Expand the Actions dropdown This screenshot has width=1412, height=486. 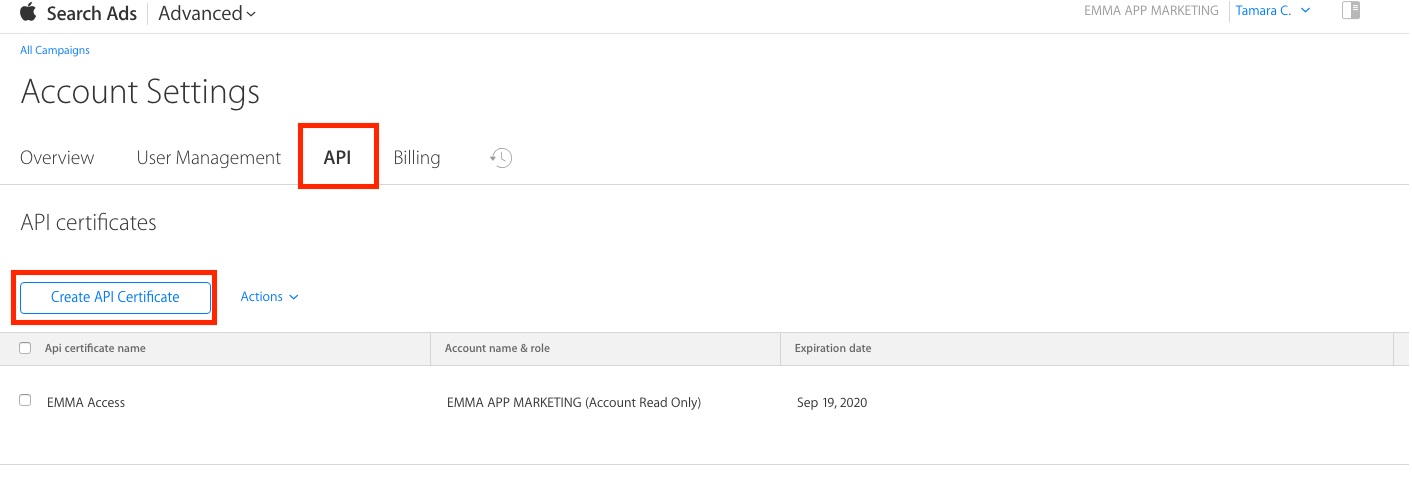[x=269, y=297]
